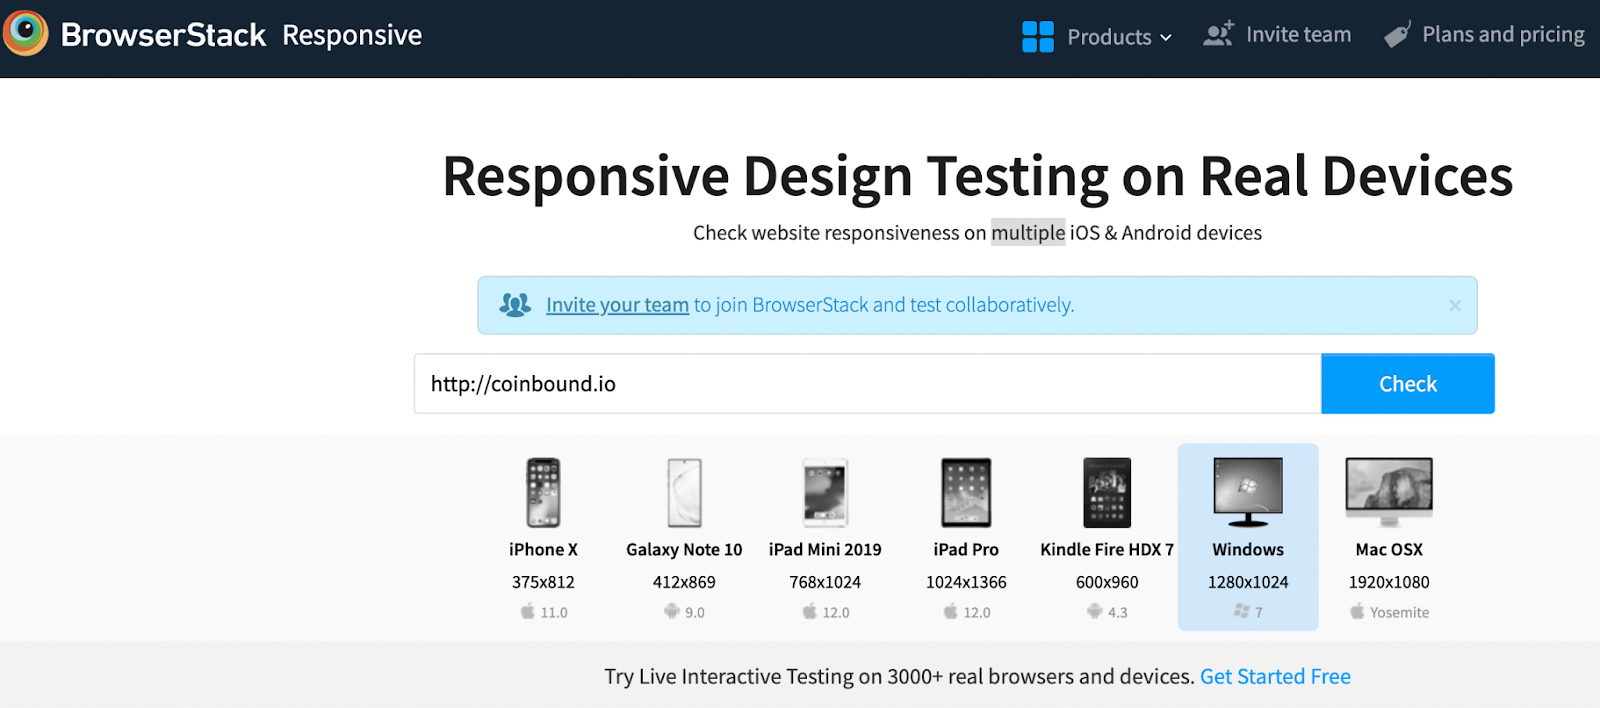Expand the Products dropdown chevron
This screenshot has width=1600, height=708.
pos(1166,38)
